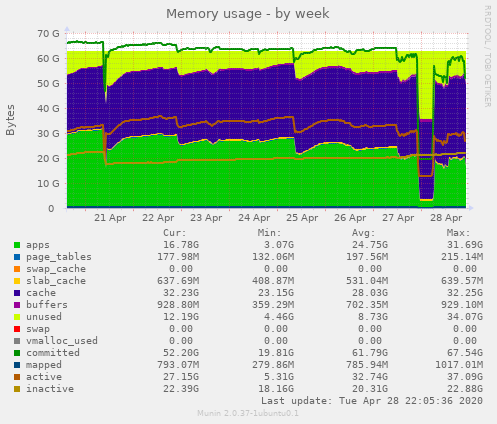Click the 'Avg:' column header

(x=364, y=233)
